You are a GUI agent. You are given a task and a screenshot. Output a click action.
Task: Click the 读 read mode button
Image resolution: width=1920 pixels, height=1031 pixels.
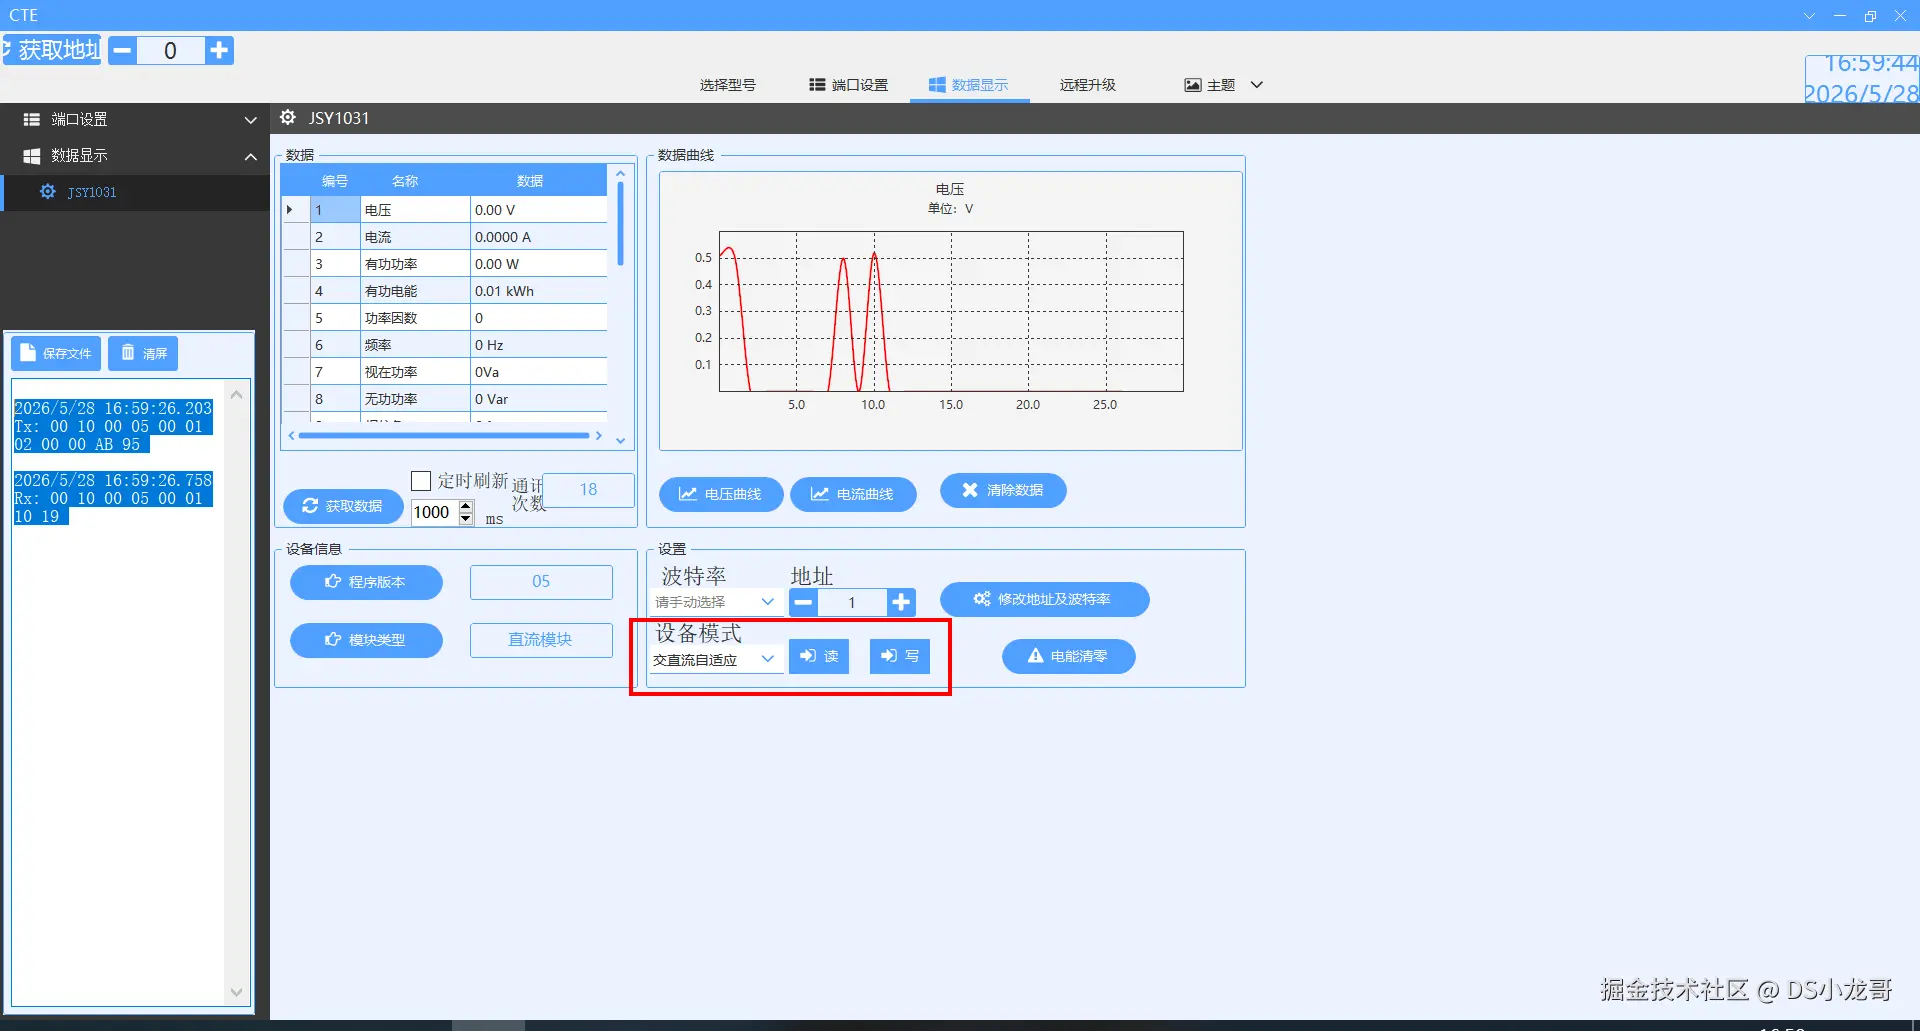pos(819,656)
